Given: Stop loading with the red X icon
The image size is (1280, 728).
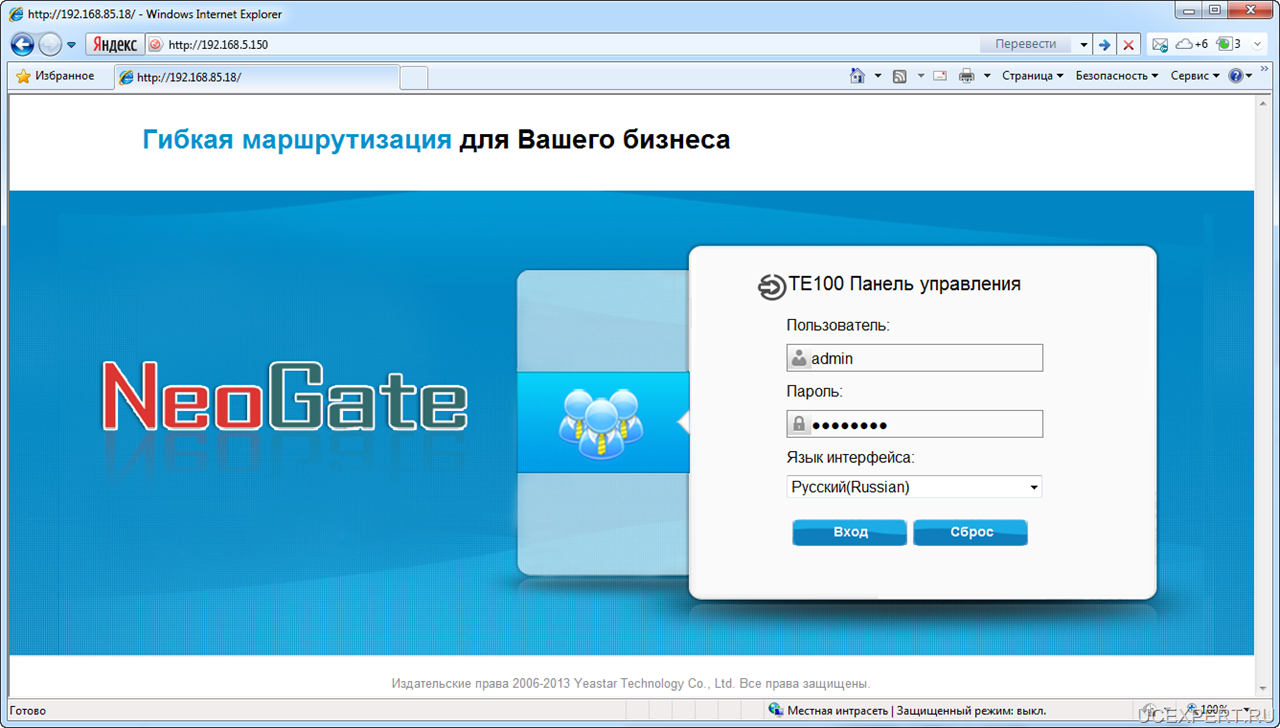Looking at the screenshot, I should tap(1128, 45).
